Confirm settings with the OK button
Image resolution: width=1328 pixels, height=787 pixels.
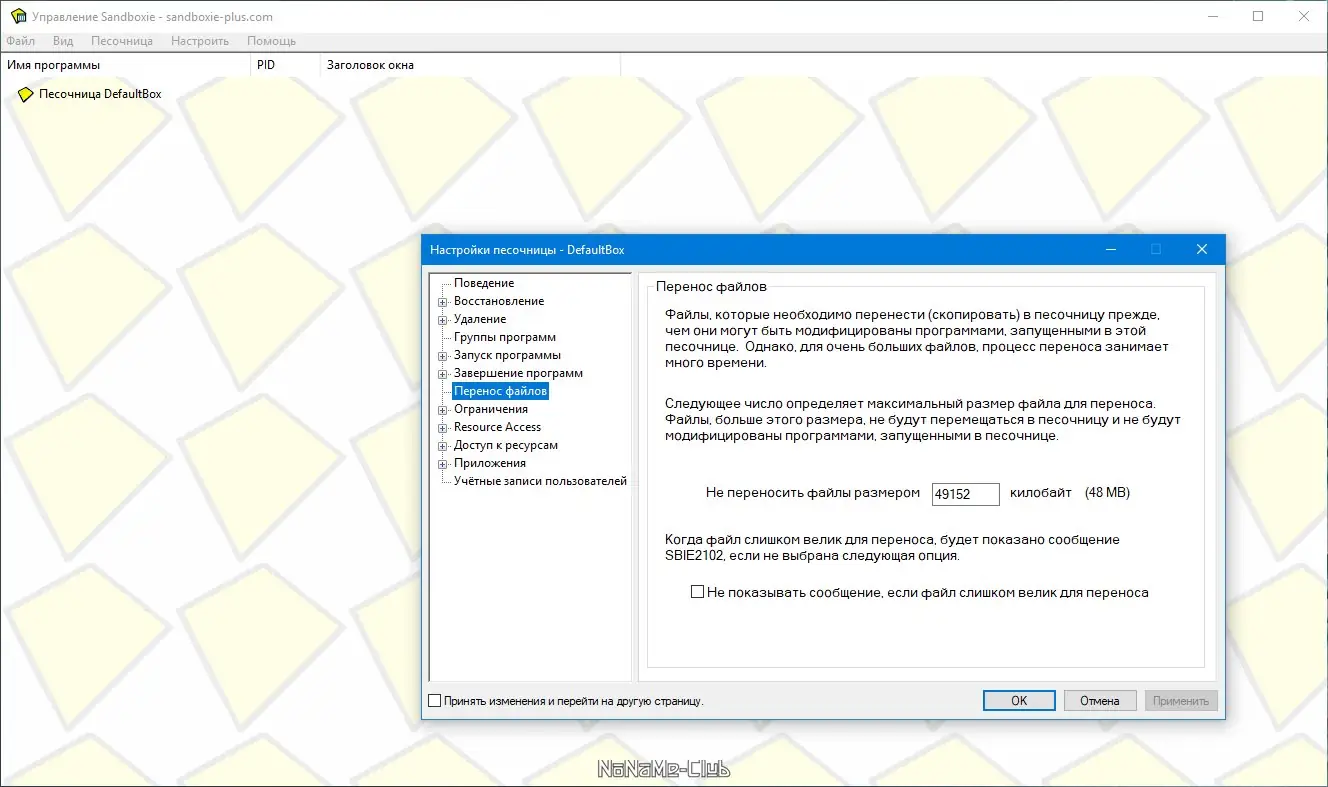[1019, 701]
